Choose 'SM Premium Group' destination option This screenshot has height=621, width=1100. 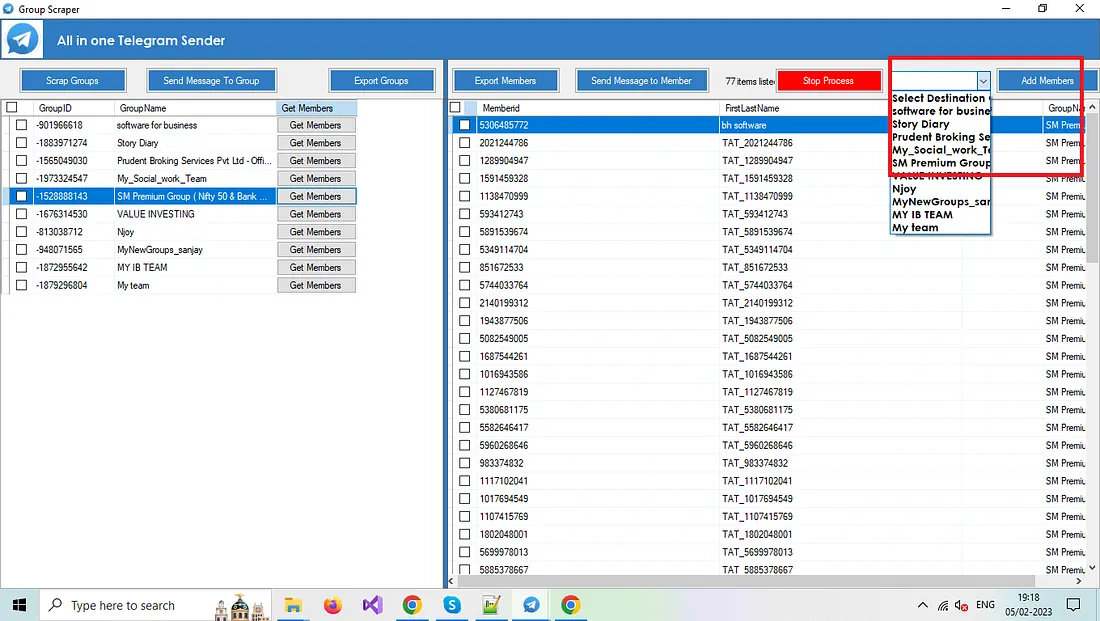tap(941, 163)
